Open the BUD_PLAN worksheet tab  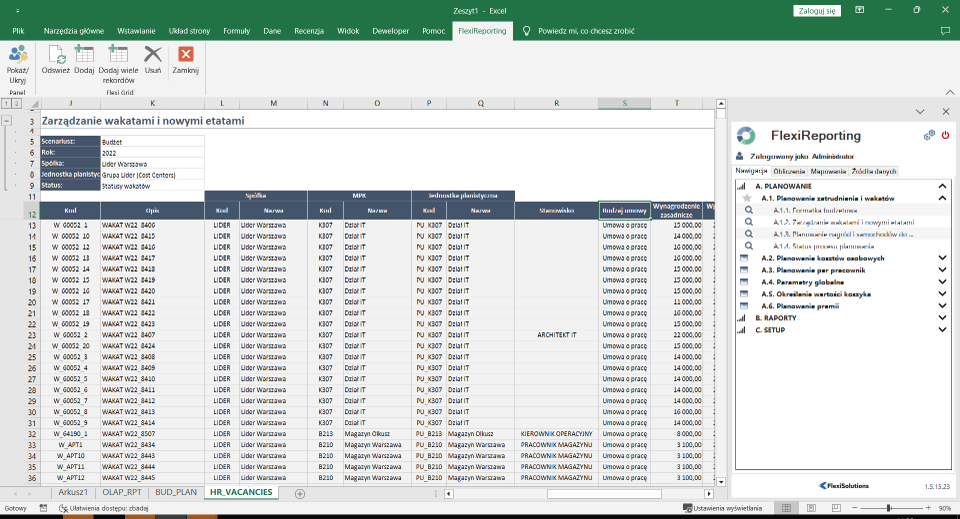click(x=175, y=493)
